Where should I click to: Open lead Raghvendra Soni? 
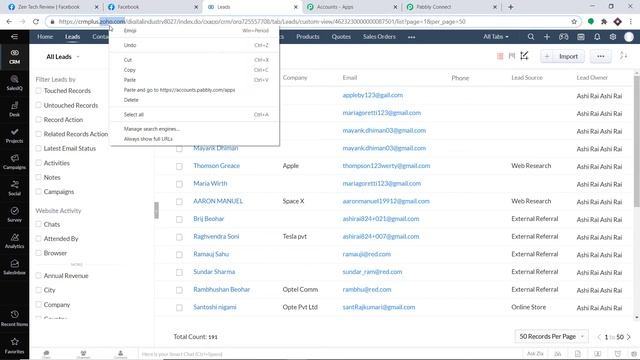pyautogui.click(x=216, y=236)
